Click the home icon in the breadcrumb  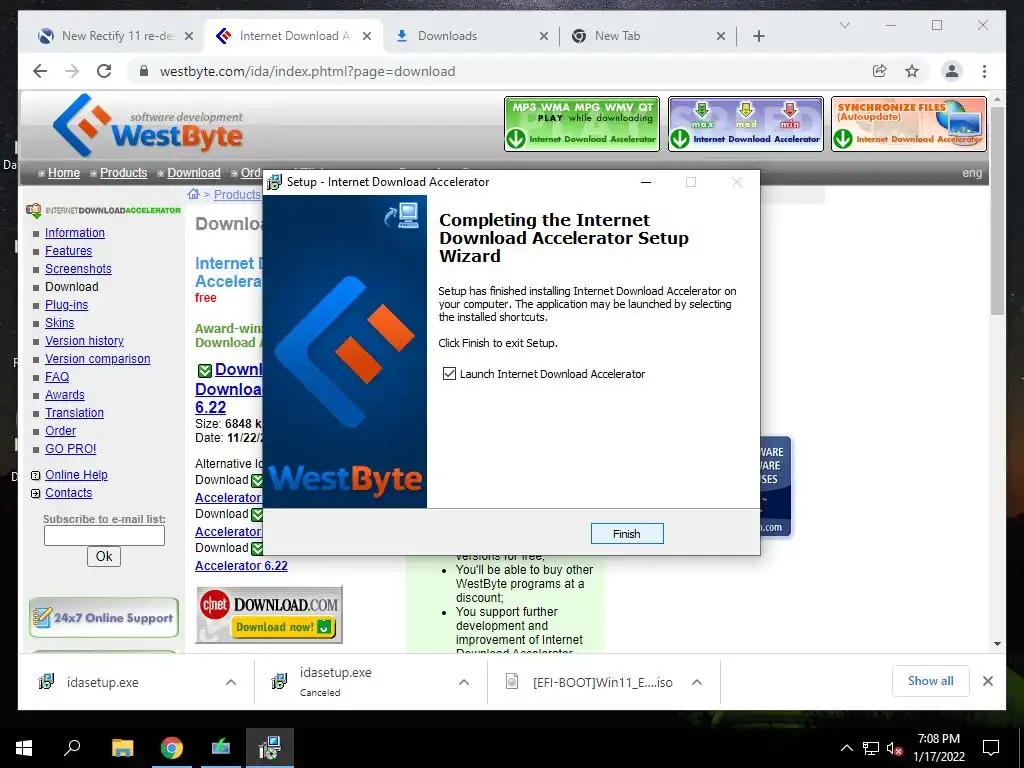(193, 194)
